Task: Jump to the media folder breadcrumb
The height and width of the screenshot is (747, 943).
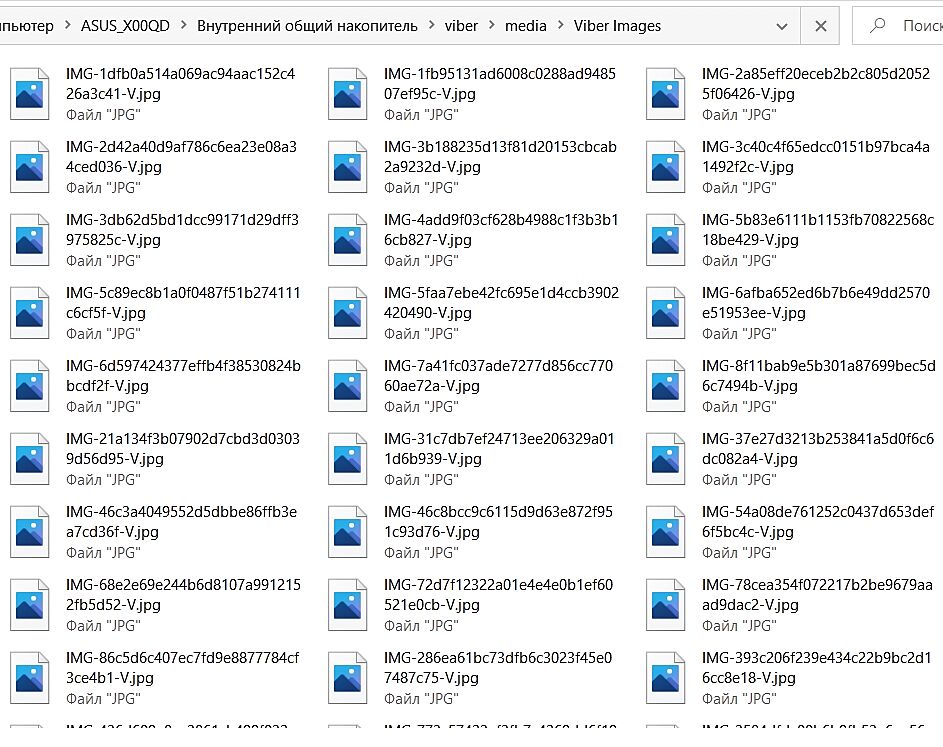Action: [x=525, y=26]
